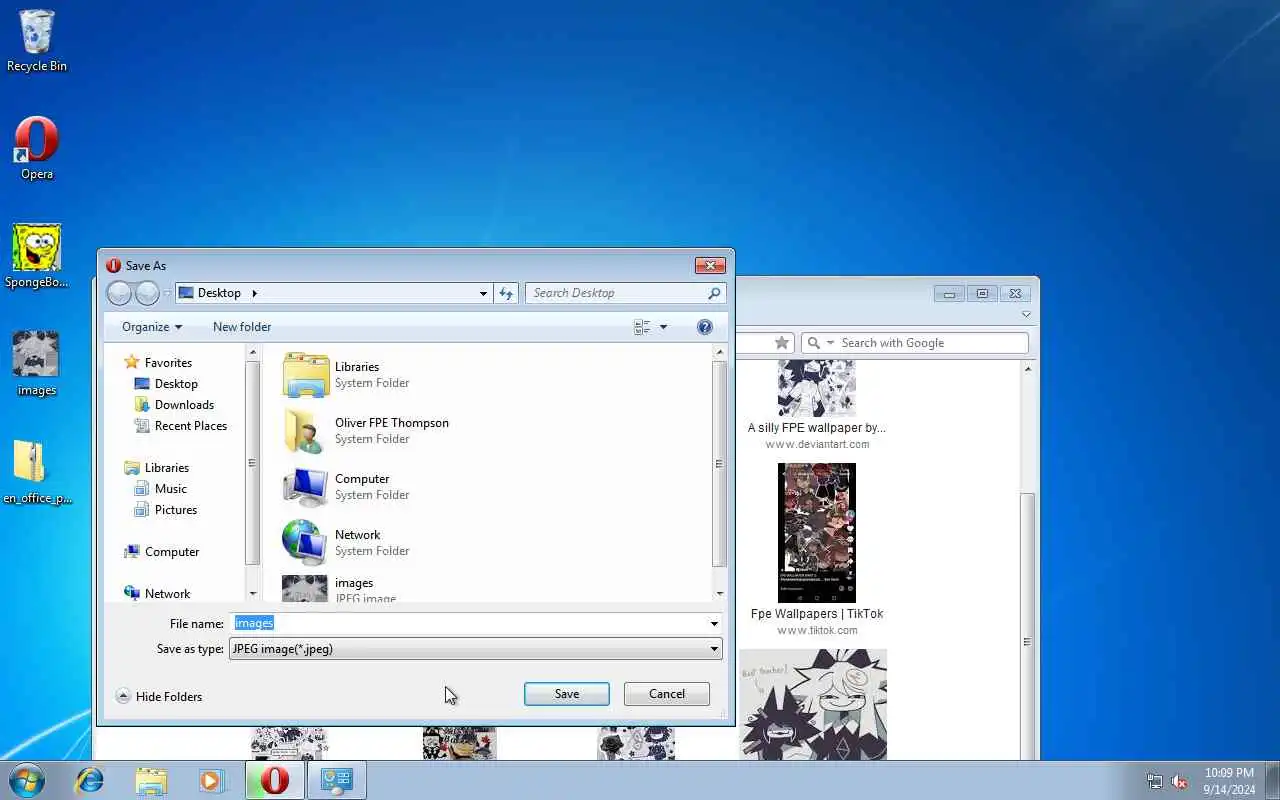The width and height of the screenshot is (1280, 800).
Task: Select the images file on the desktop
Action: [37, 364]
